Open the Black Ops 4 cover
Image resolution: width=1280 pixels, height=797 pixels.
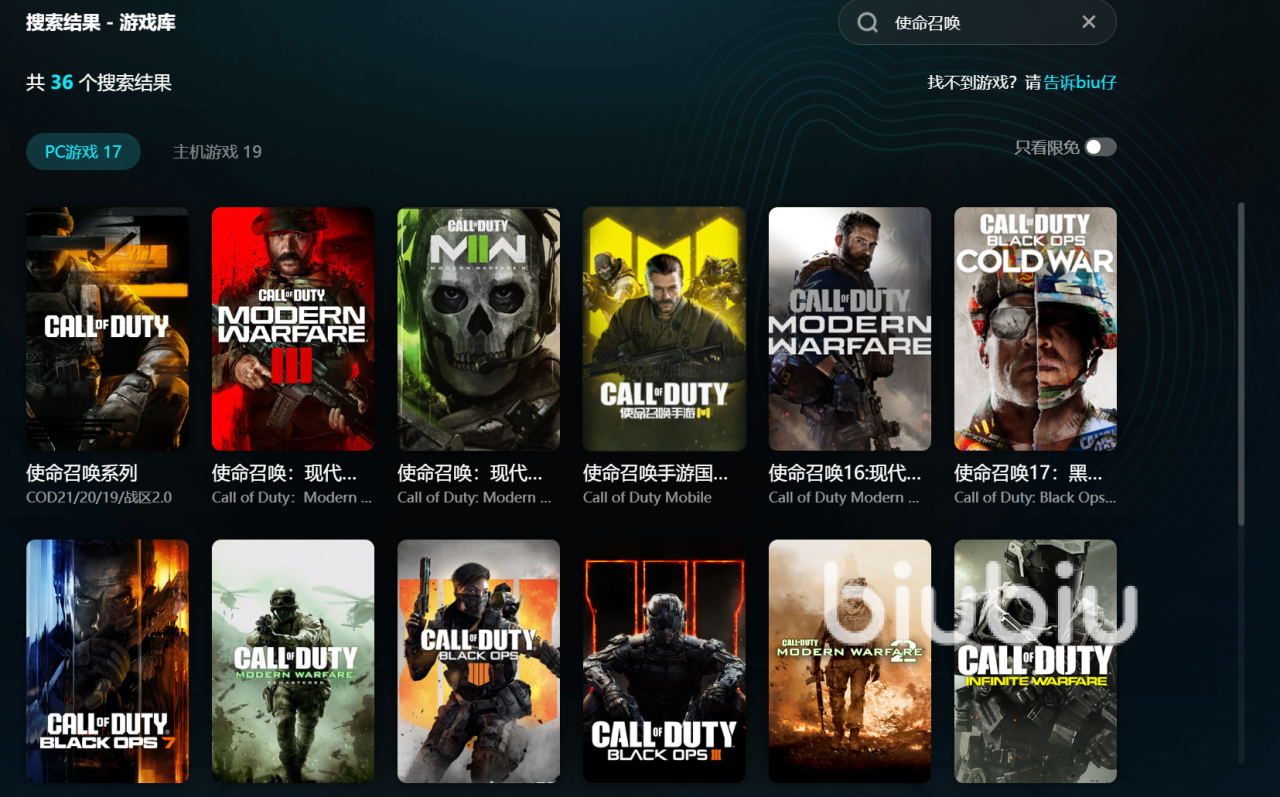pos(478,661)
